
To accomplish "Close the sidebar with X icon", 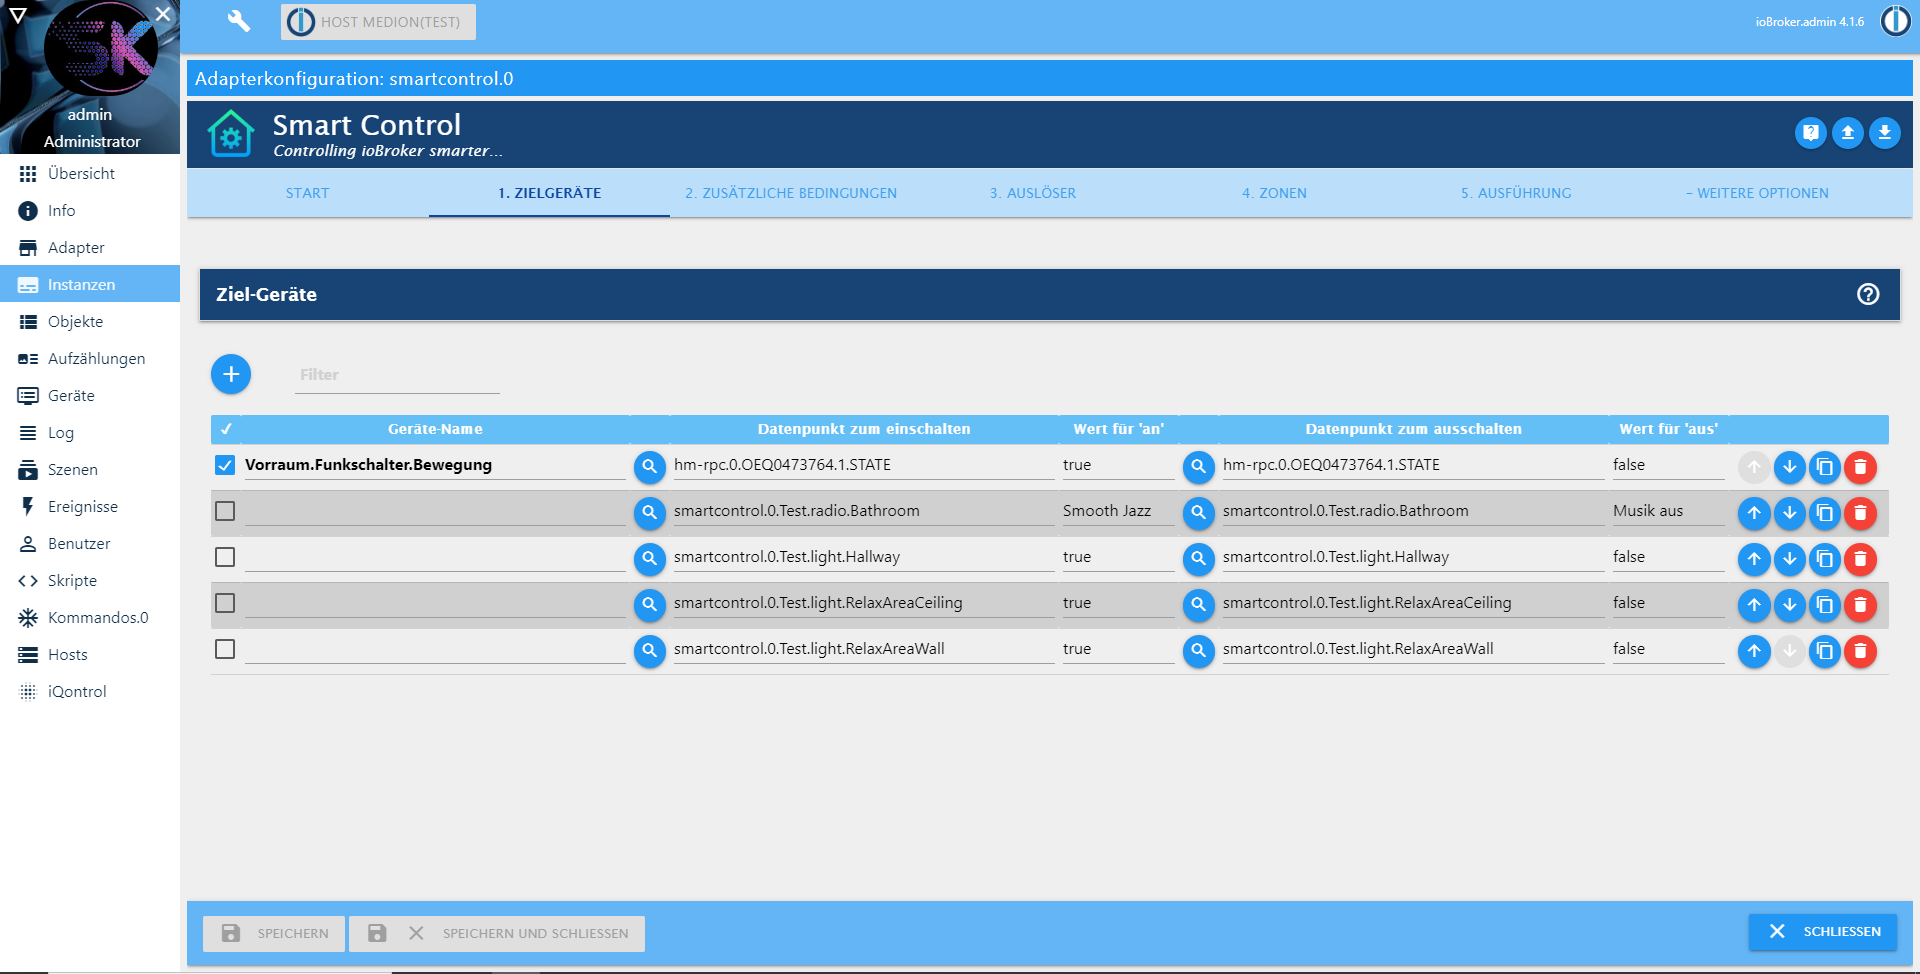I will 163,14.
